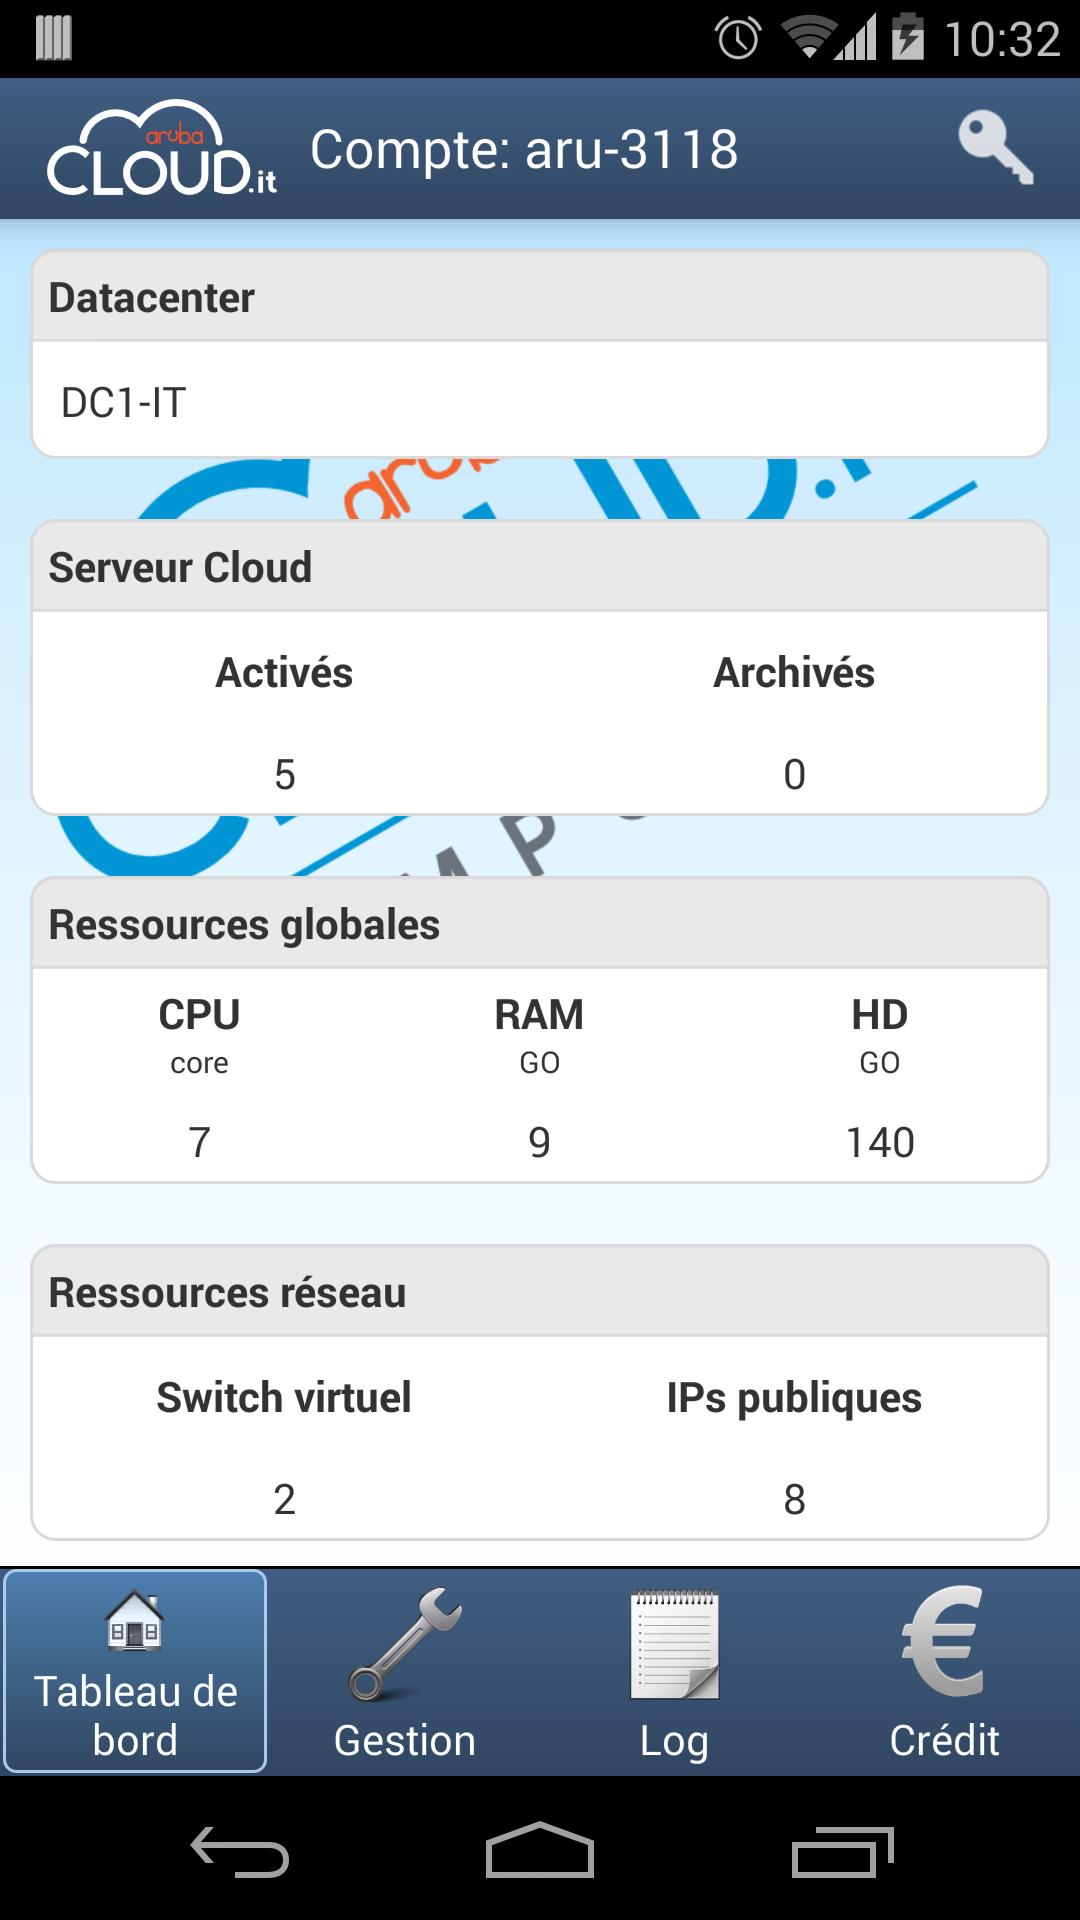Tap the CPU core value
The height and width of the screenshot is (1920, 1080).
199,1142
